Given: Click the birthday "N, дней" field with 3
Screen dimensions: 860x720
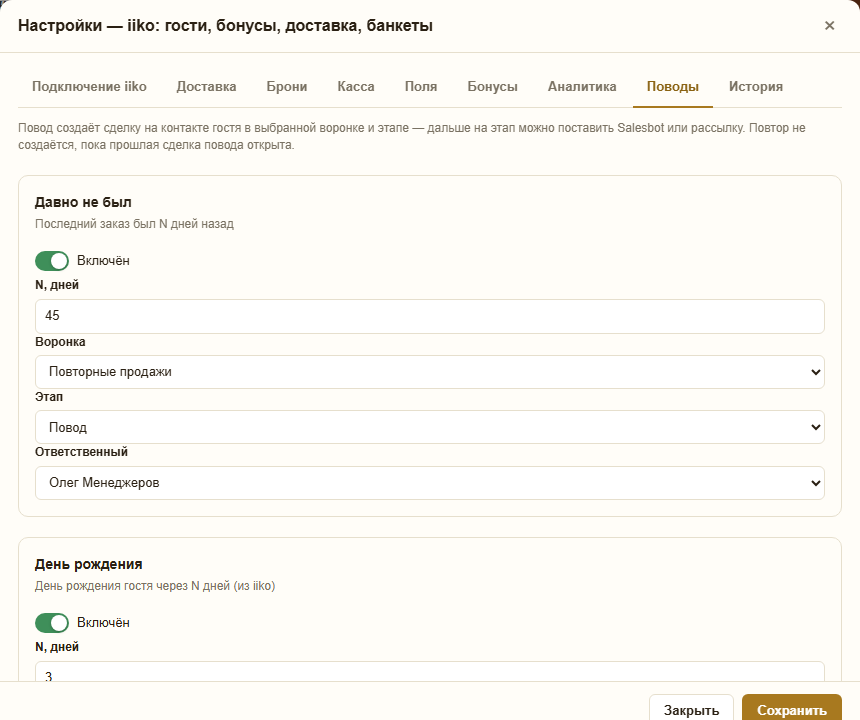Looking at the screenshot, I should tap(429, 672).
